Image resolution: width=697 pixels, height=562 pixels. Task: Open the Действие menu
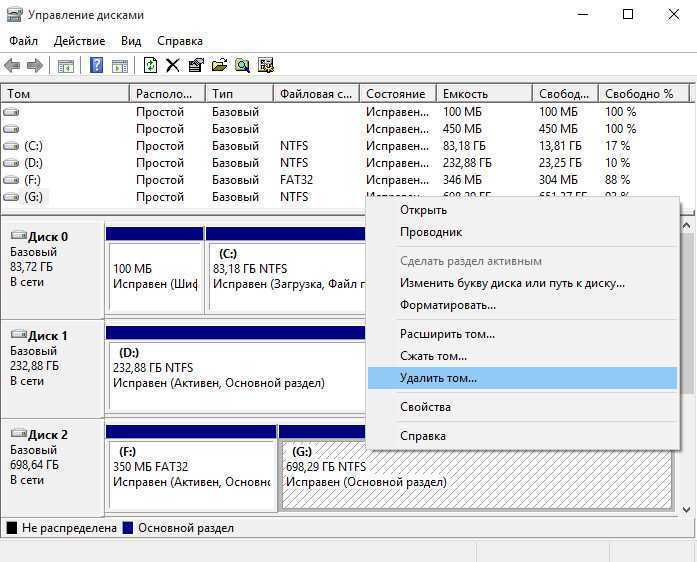click(x=80, y=41)
